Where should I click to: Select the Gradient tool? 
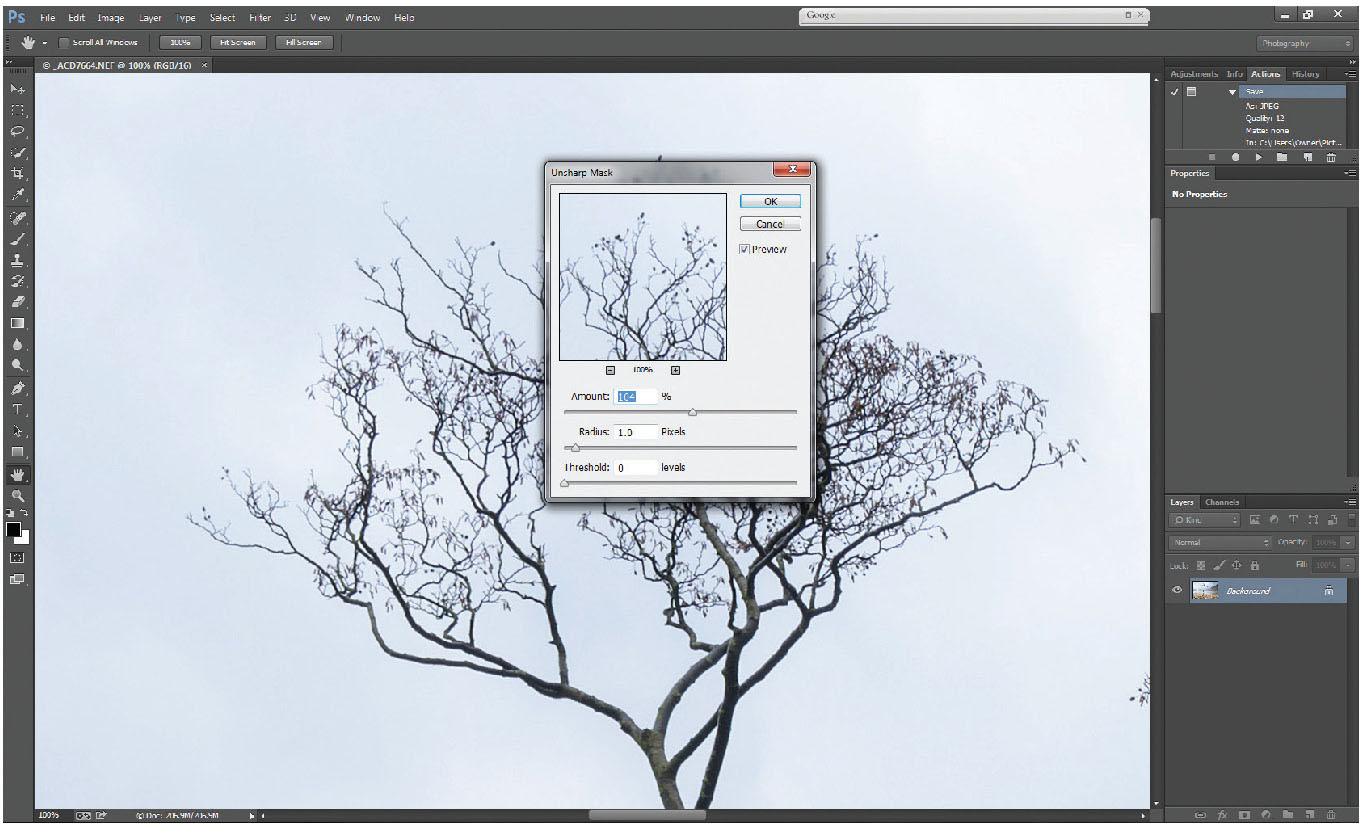point(18,324)
